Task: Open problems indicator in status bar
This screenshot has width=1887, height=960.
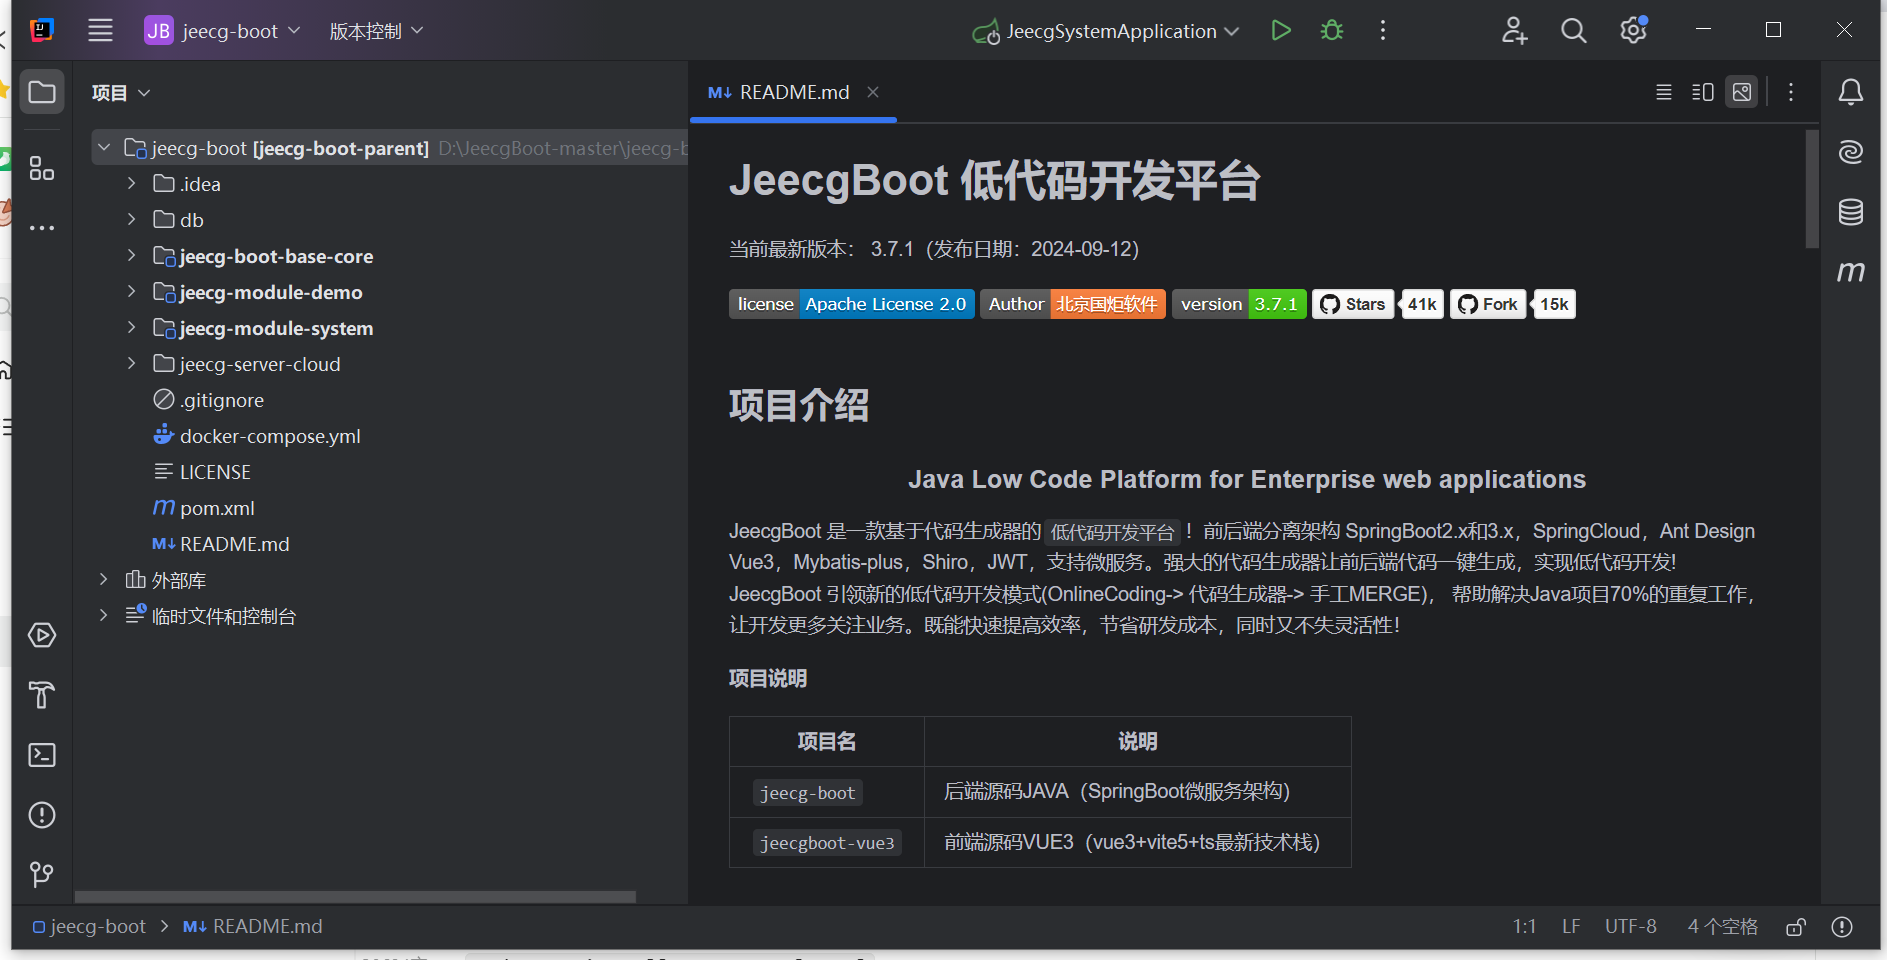Action: point(1842,927)
